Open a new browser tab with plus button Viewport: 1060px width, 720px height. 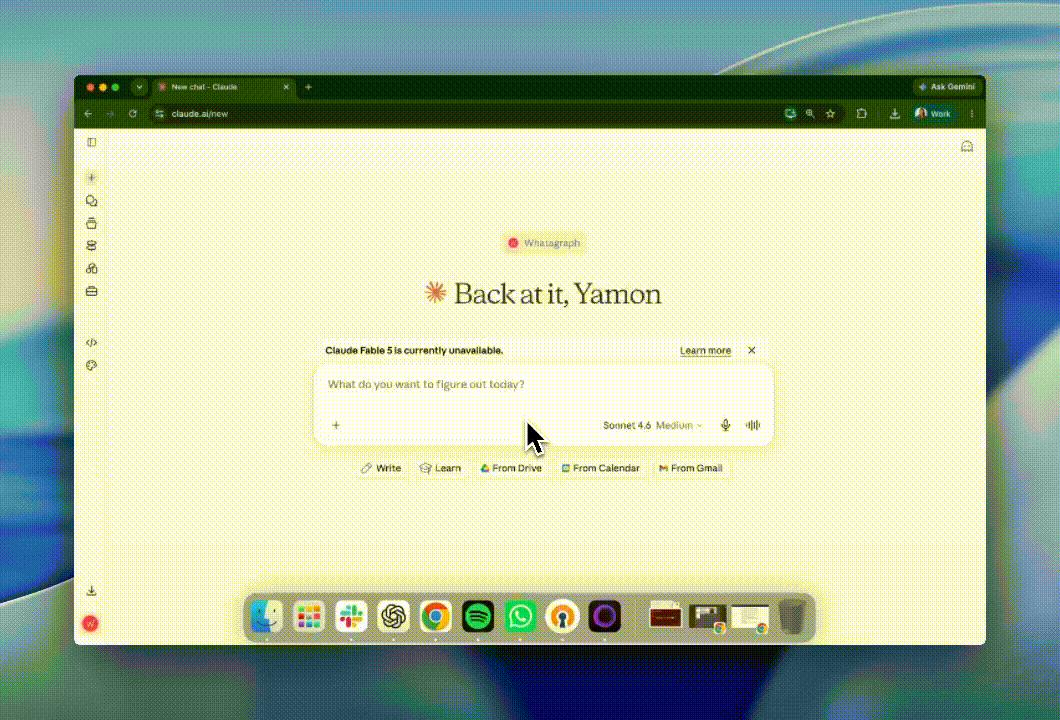[x=308, y=87]
